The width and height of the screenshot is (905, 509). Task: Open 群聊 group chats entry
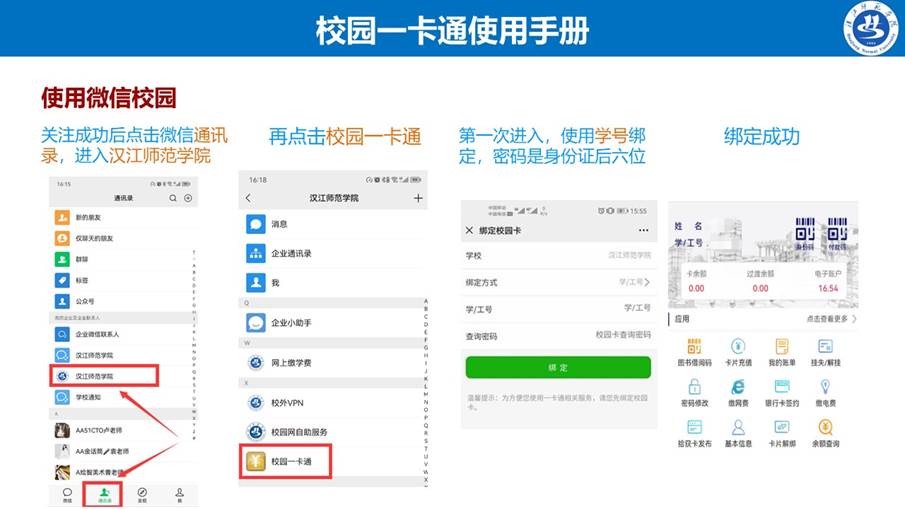click(122, 259)
